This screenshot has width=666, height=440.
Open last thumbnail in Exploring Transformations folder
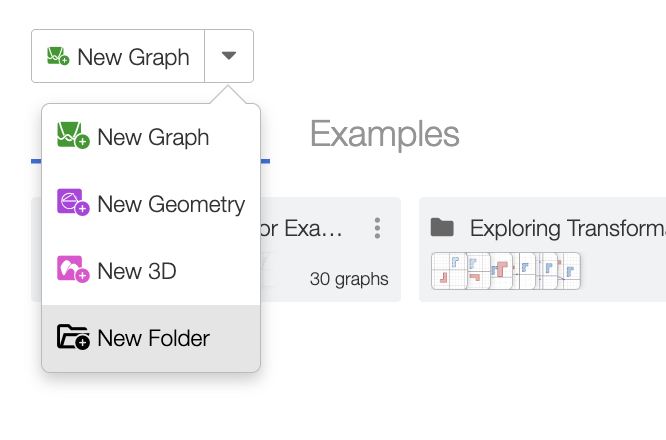coord(569,271)
